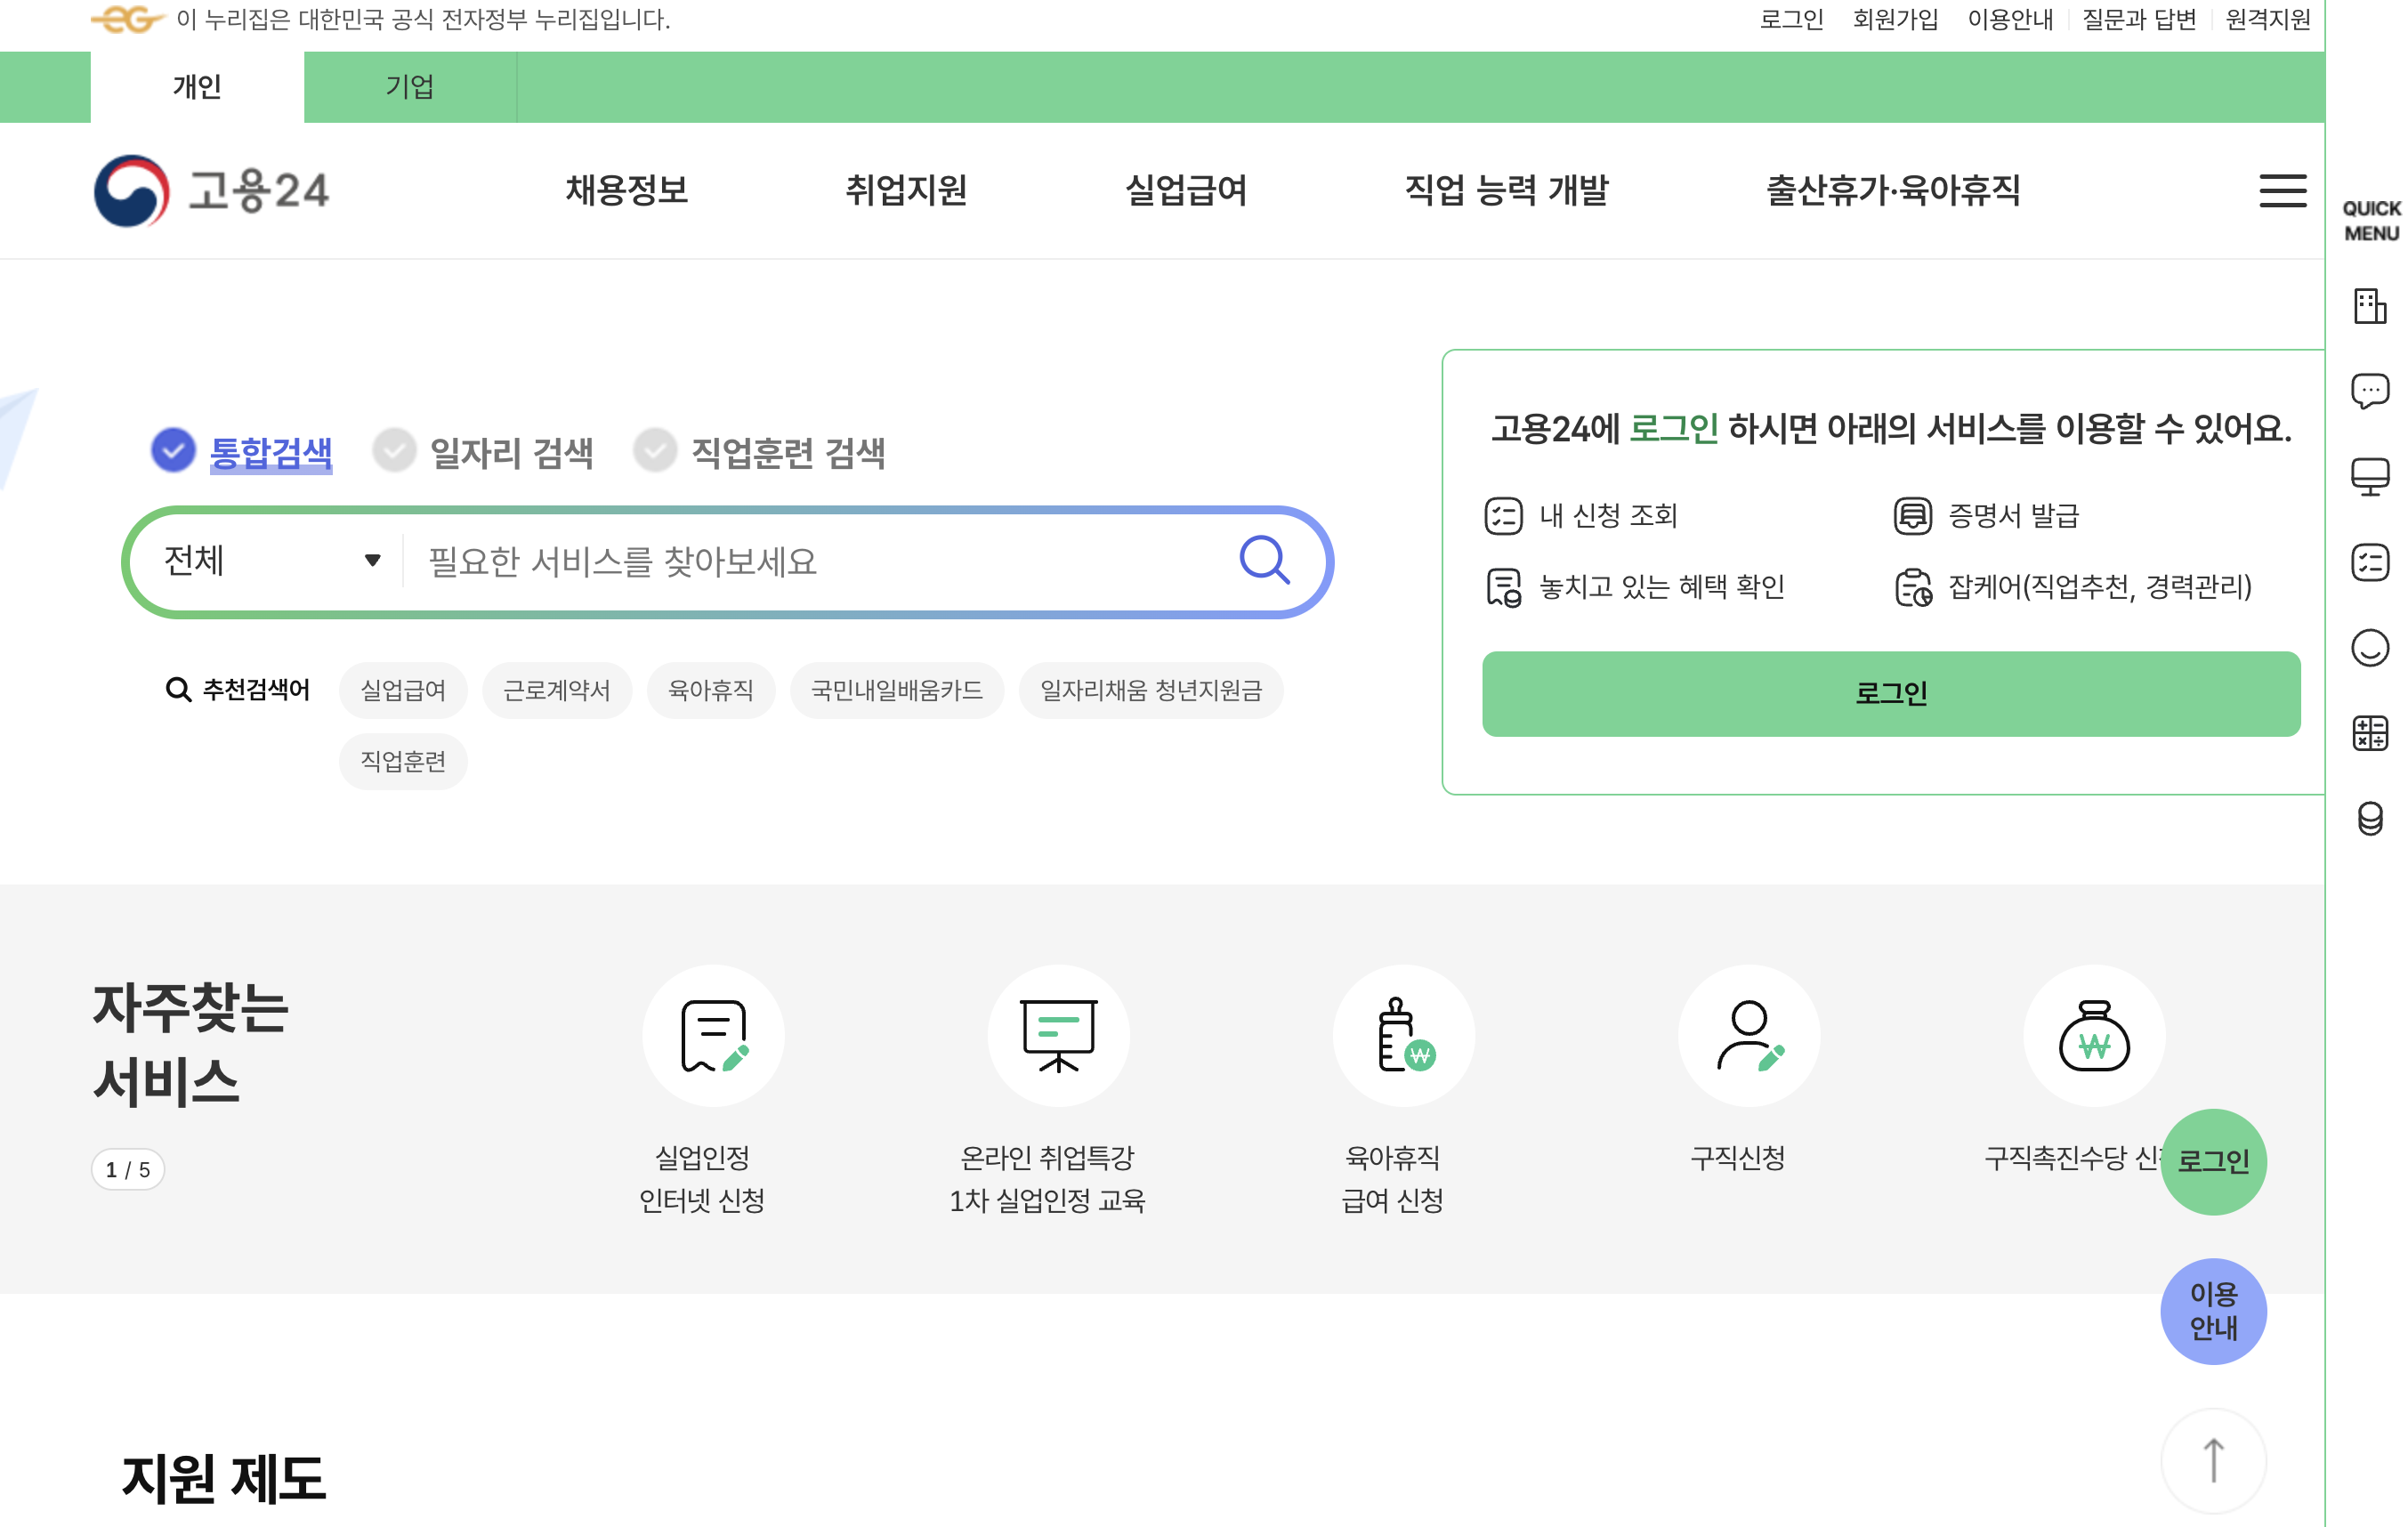The image size is (2408, 1527).
Task: Switch to the 기업 tab
Action: (409, 87)
